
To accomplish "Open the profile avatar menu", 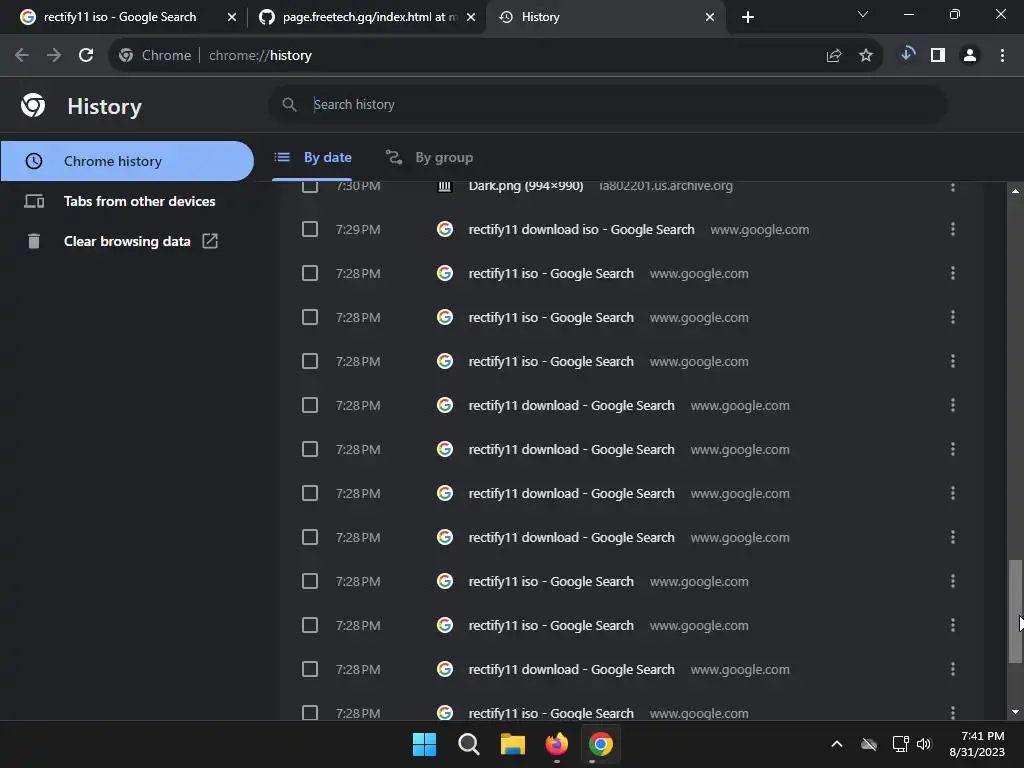I will (970, 56).
